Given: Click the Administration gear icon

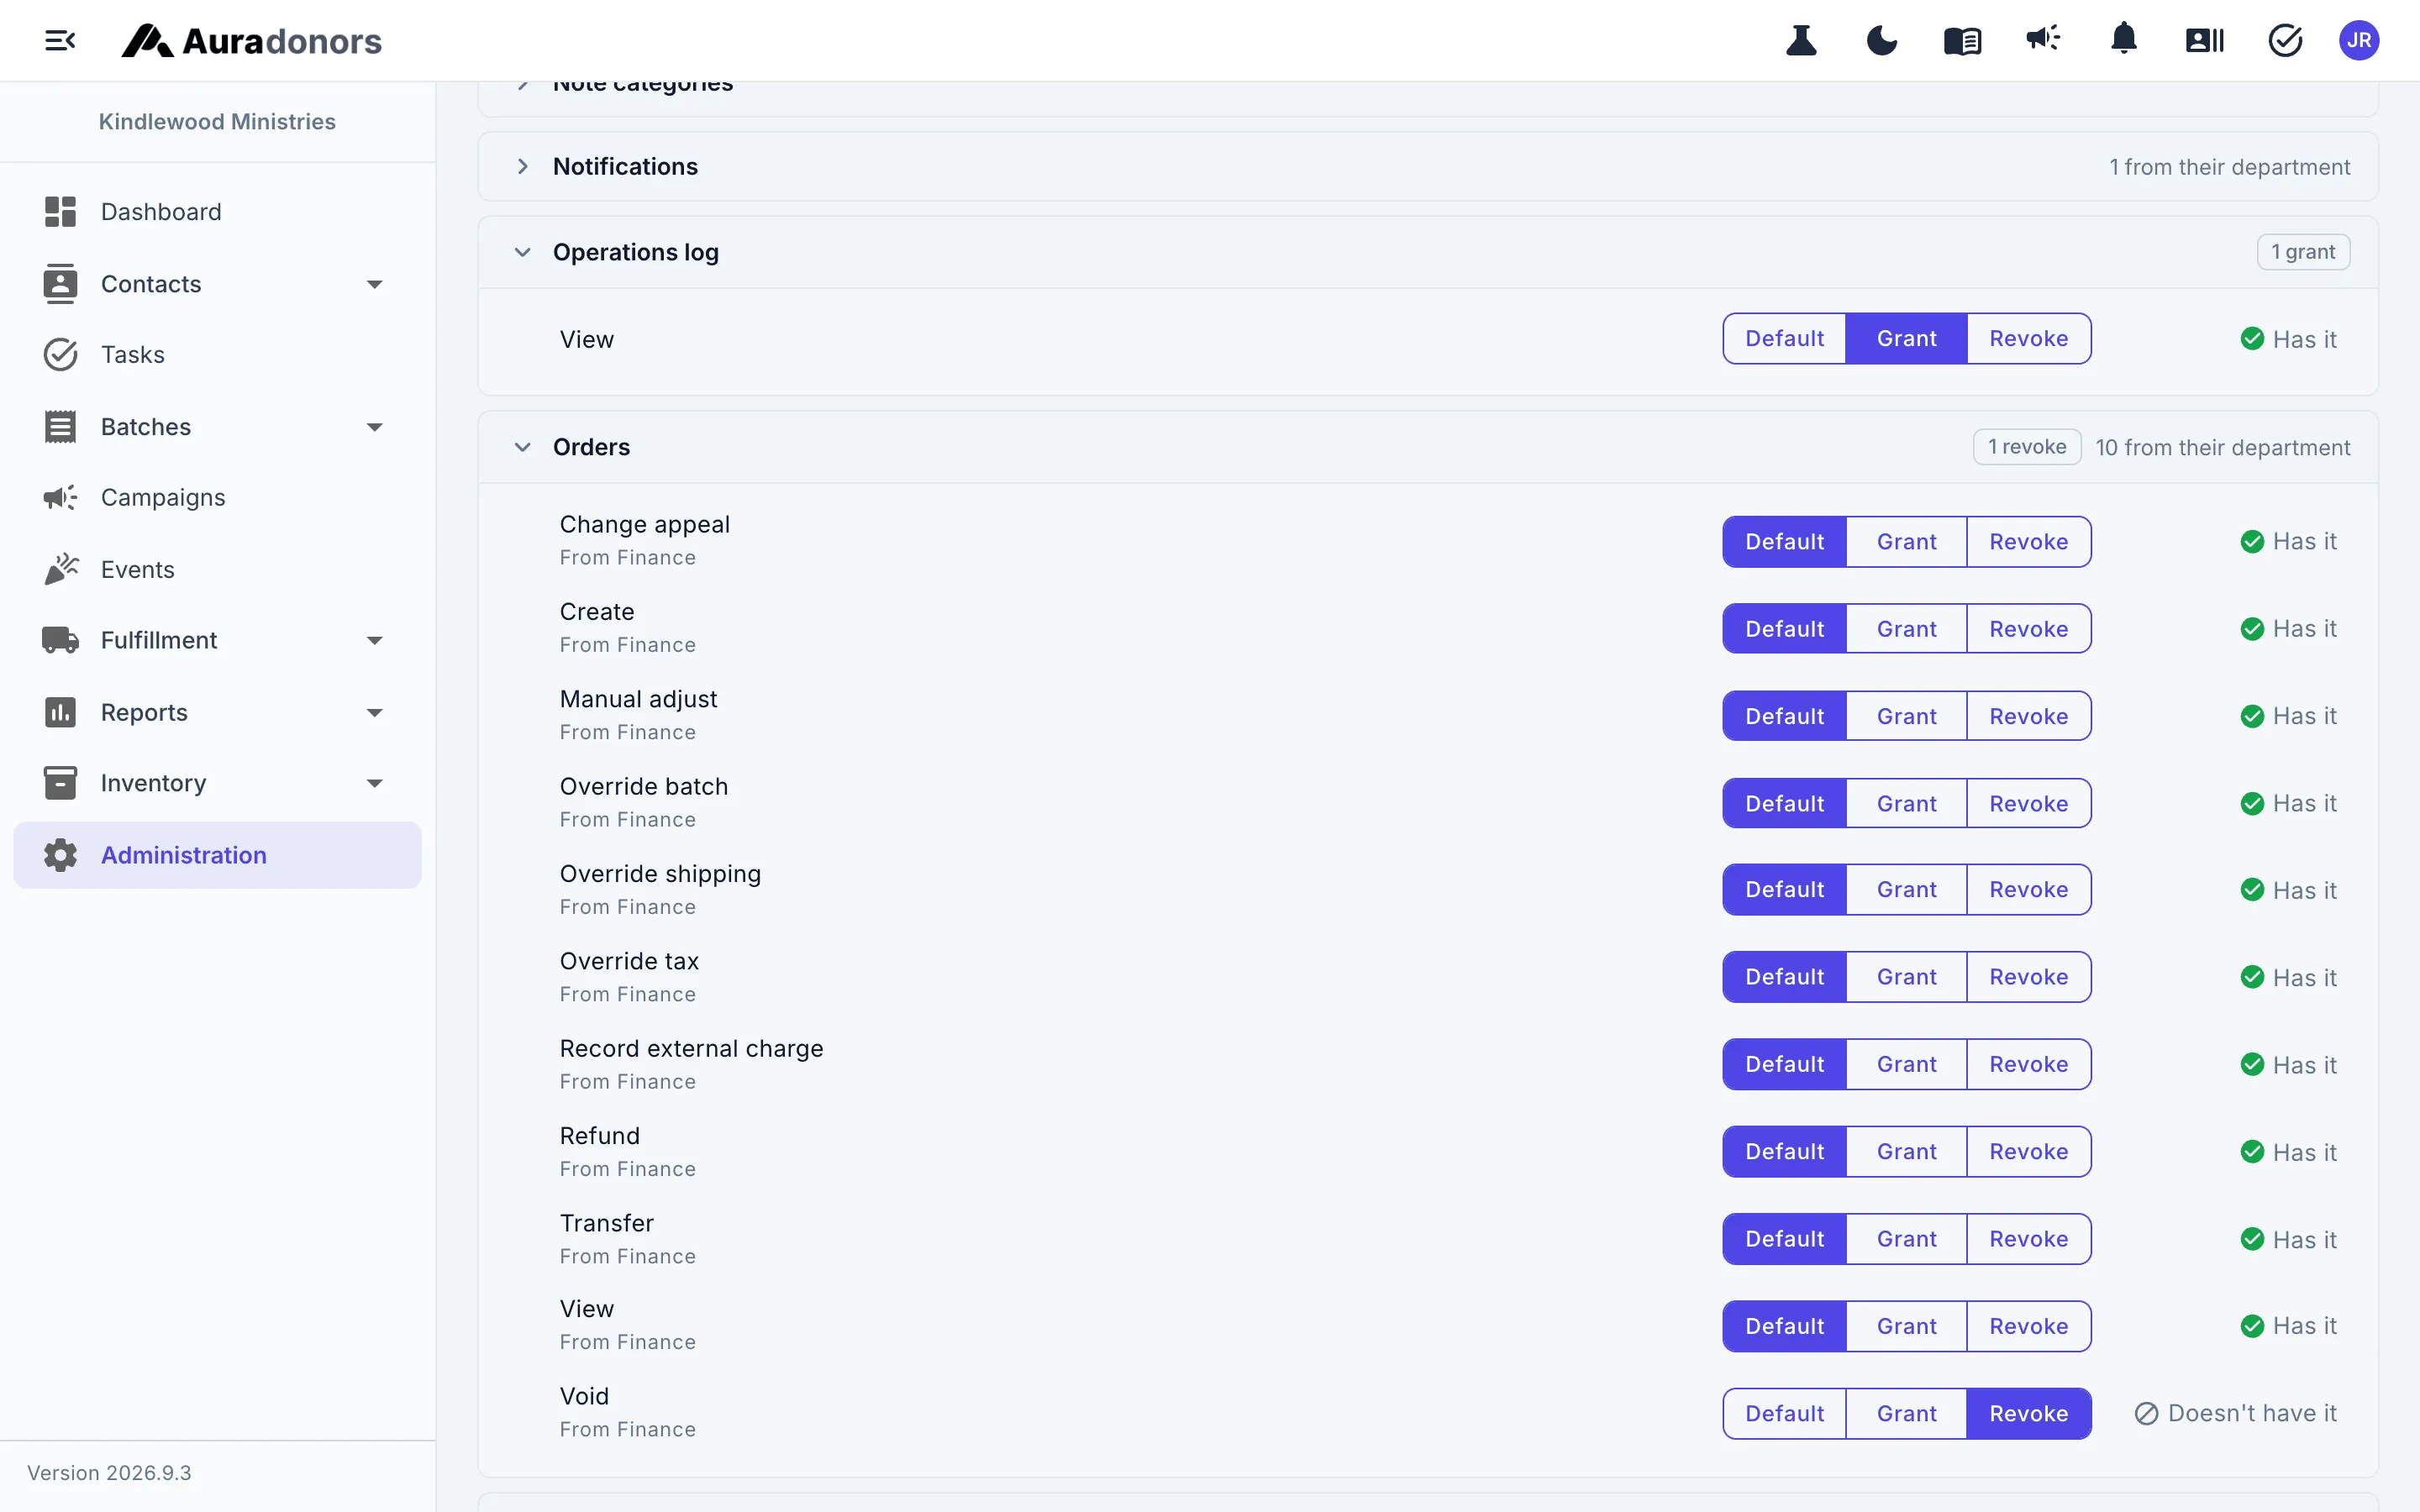Looking at the screenshot, I should click(60, 855).
